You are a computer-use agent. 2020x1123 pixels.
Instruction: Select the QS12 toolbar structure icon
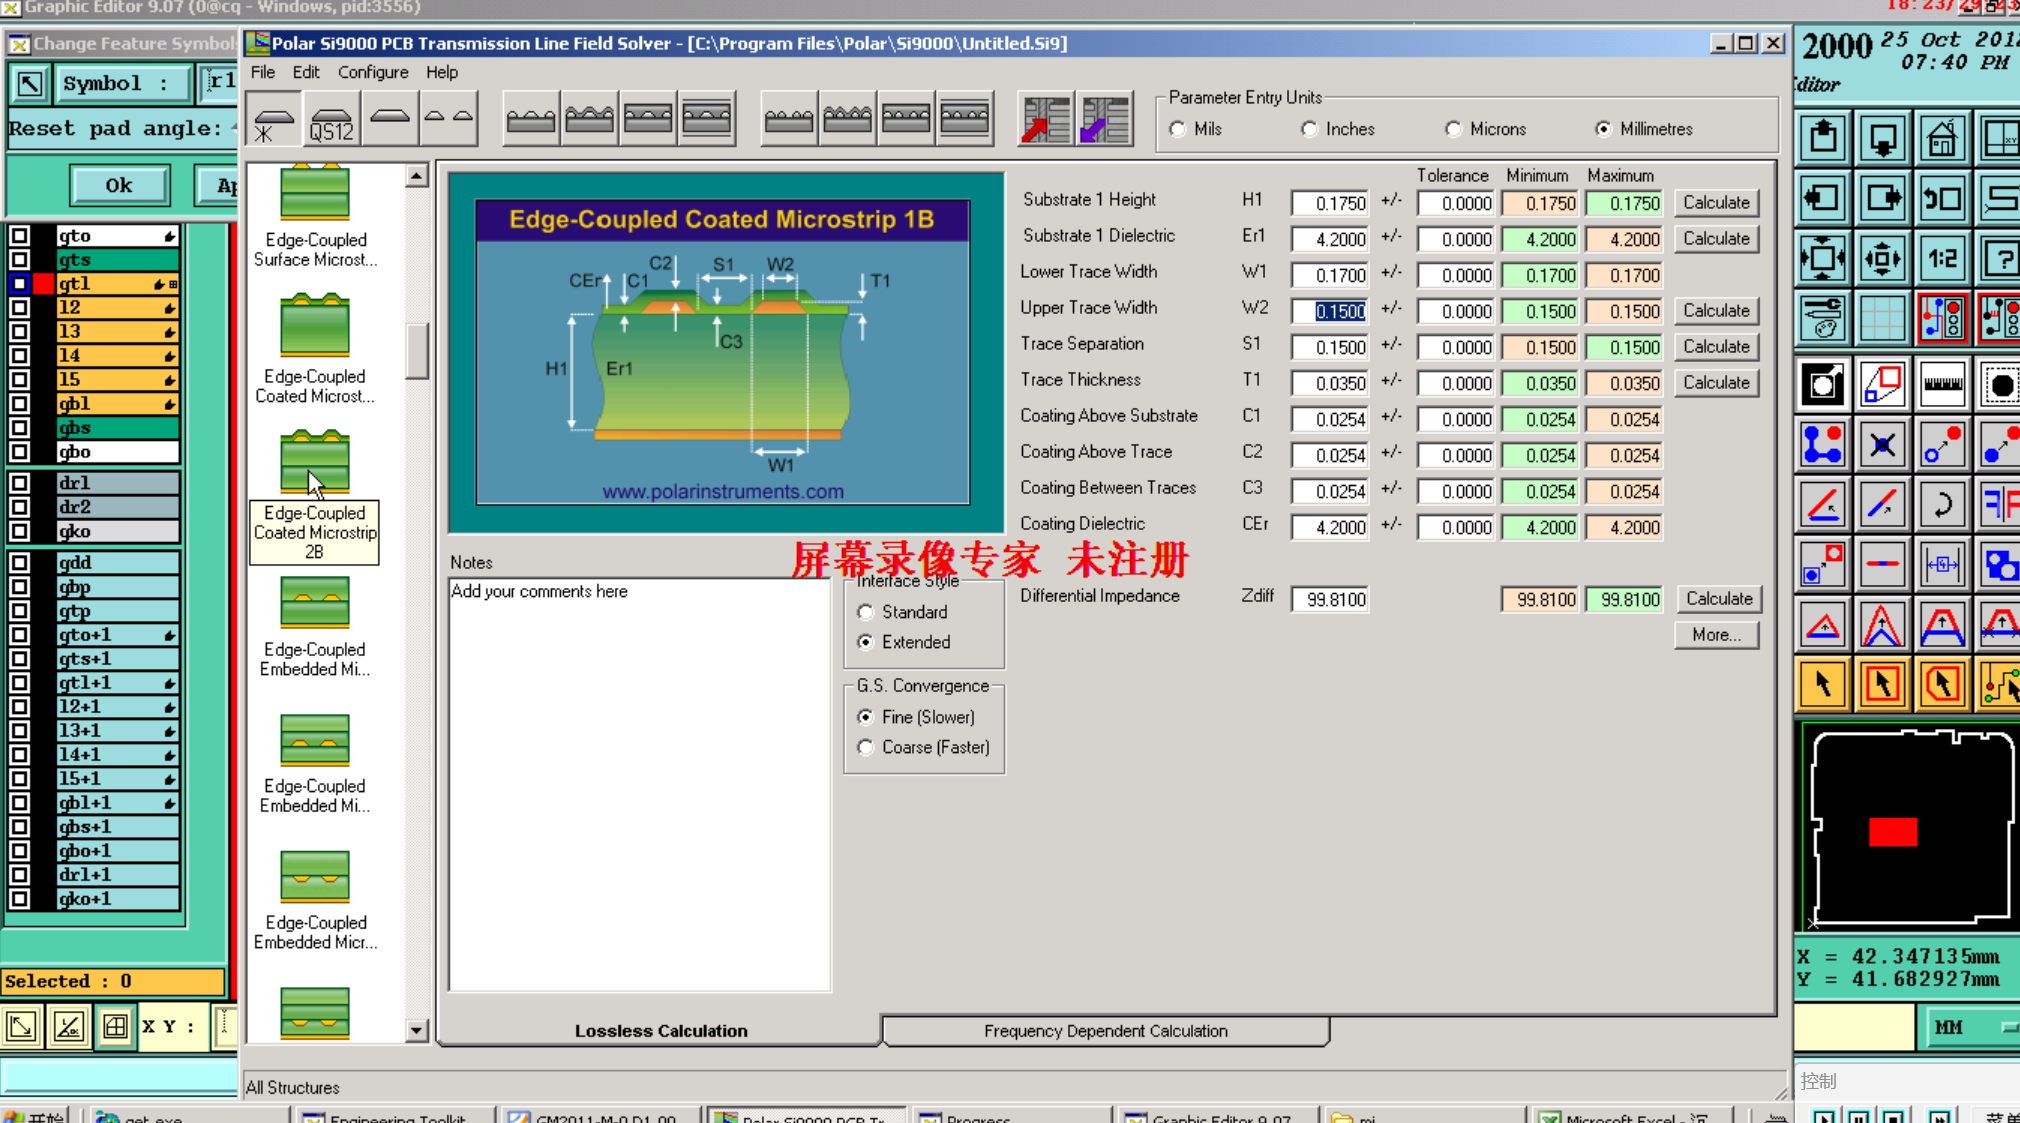pyautogui.click(x=331, y=120)
